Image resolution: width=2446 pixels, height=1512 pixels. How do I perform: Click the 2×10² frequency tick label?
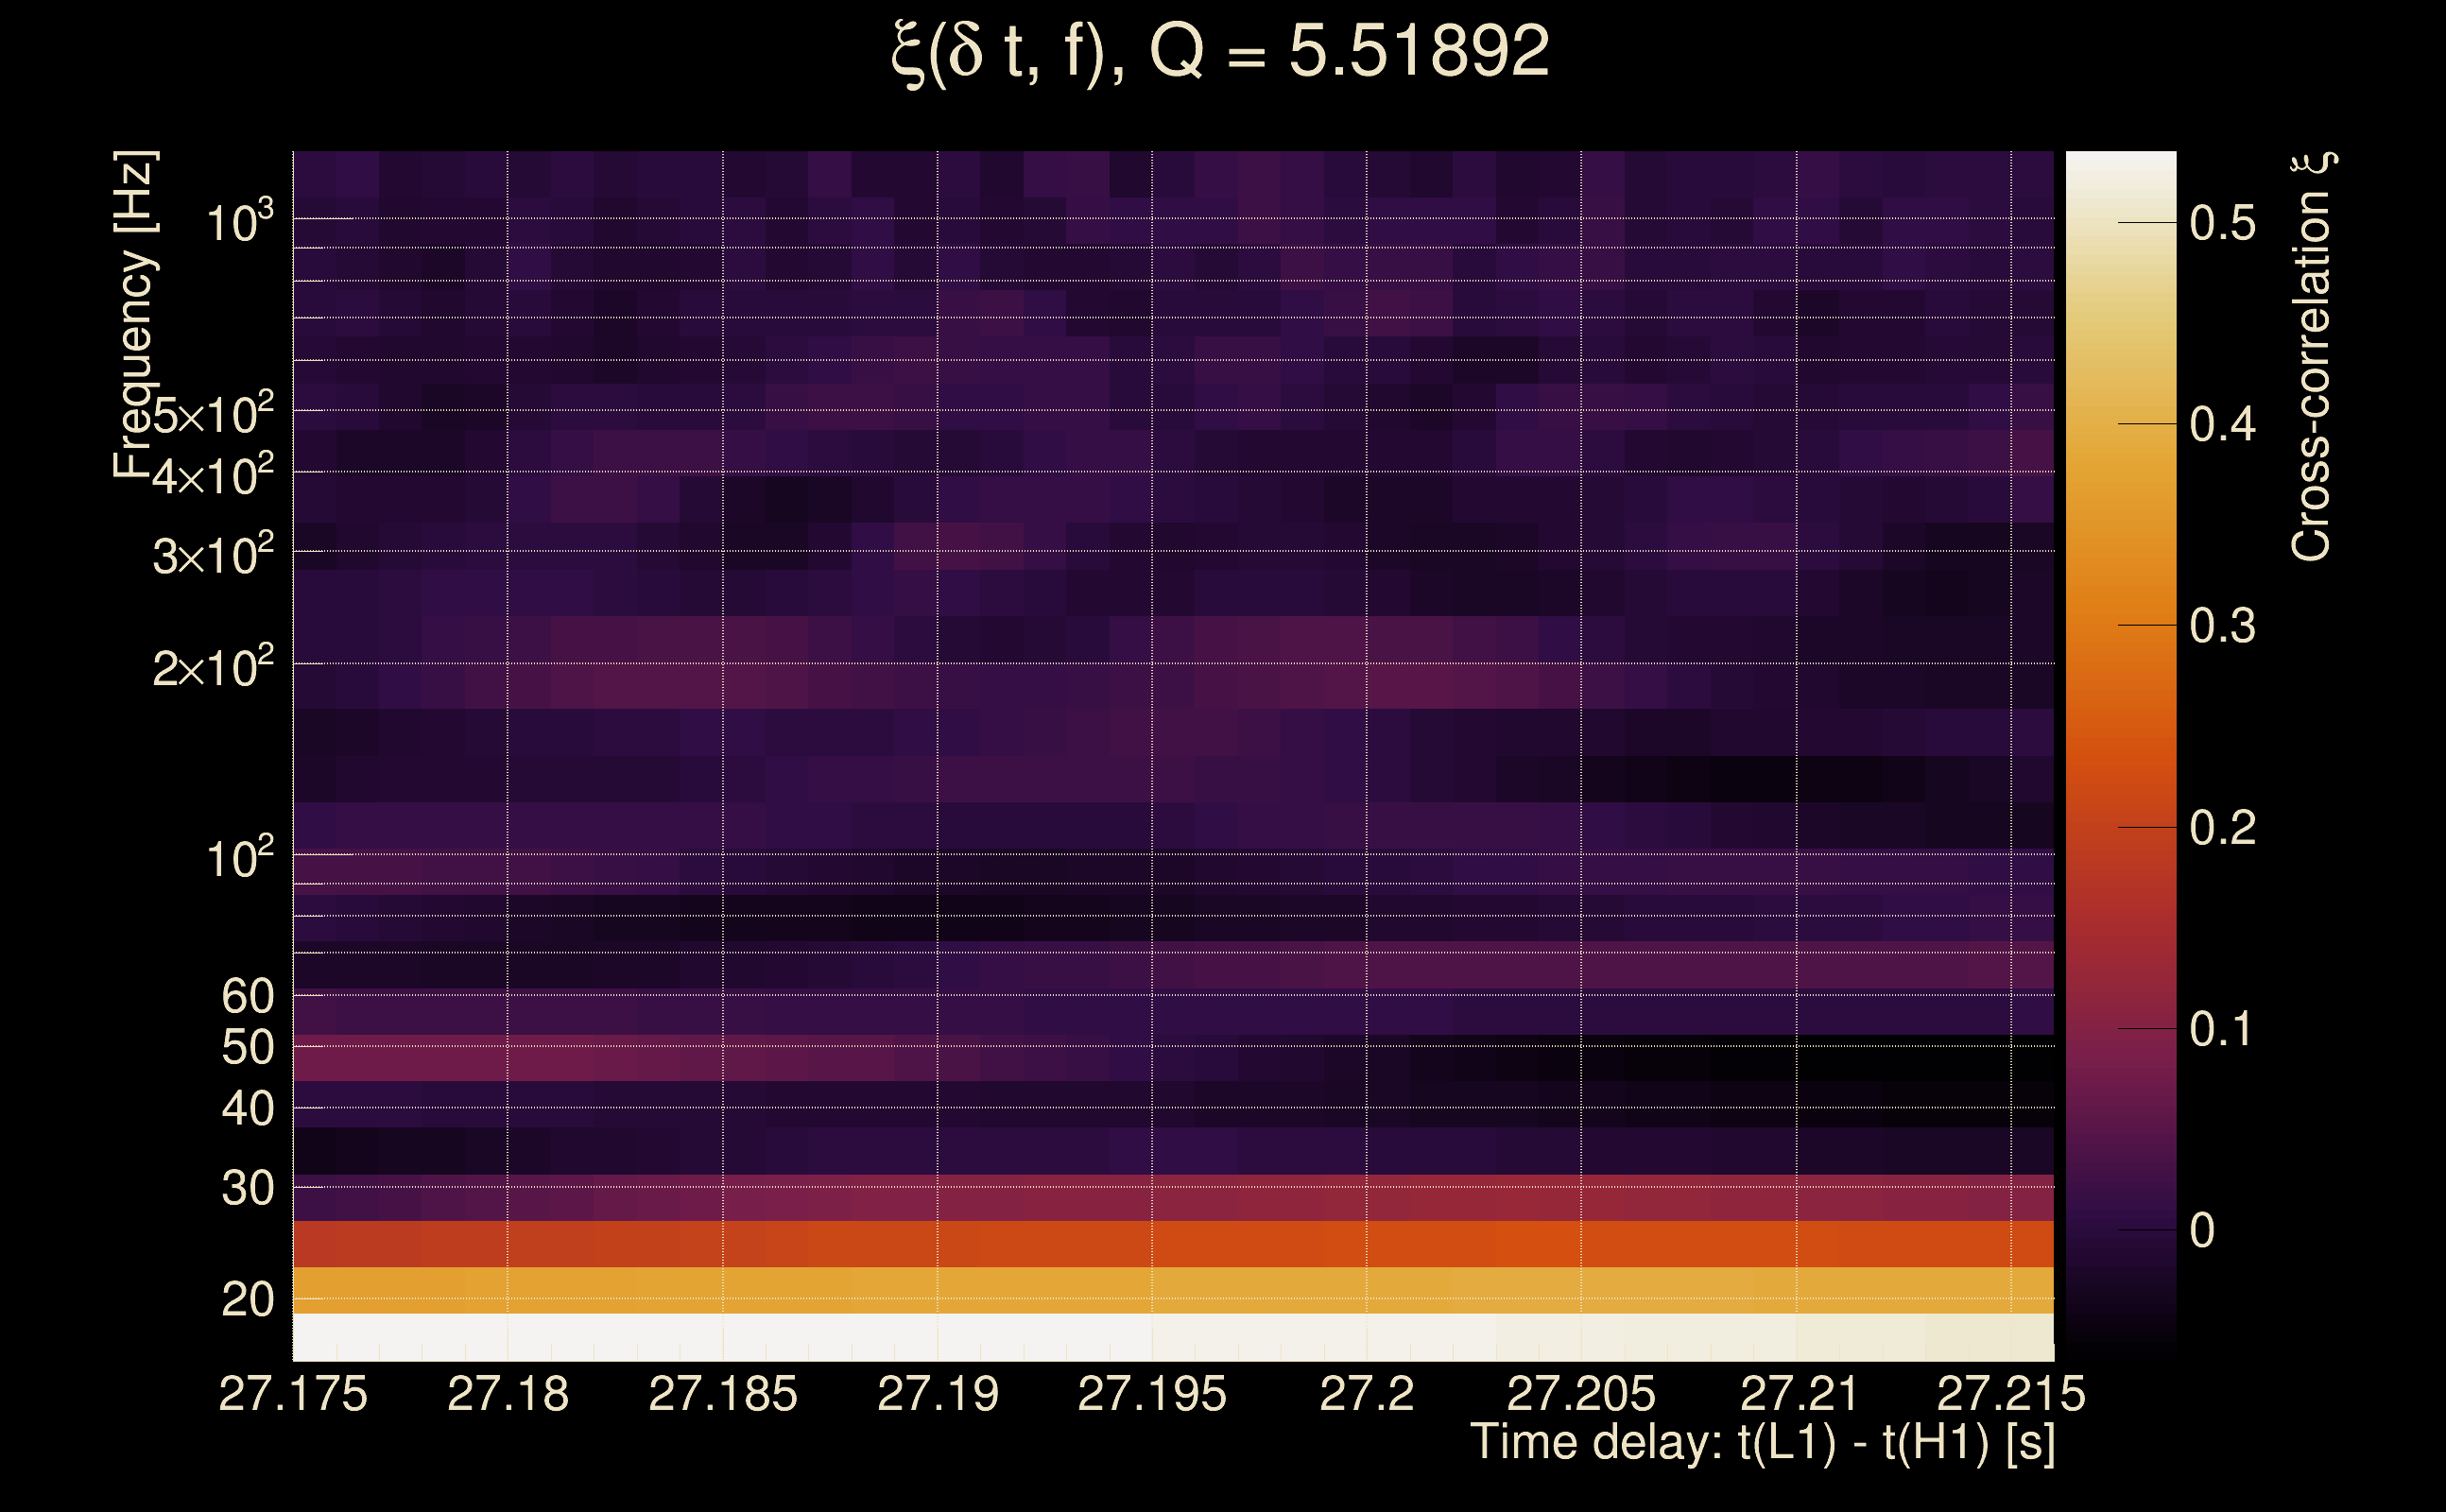(213, 667)
